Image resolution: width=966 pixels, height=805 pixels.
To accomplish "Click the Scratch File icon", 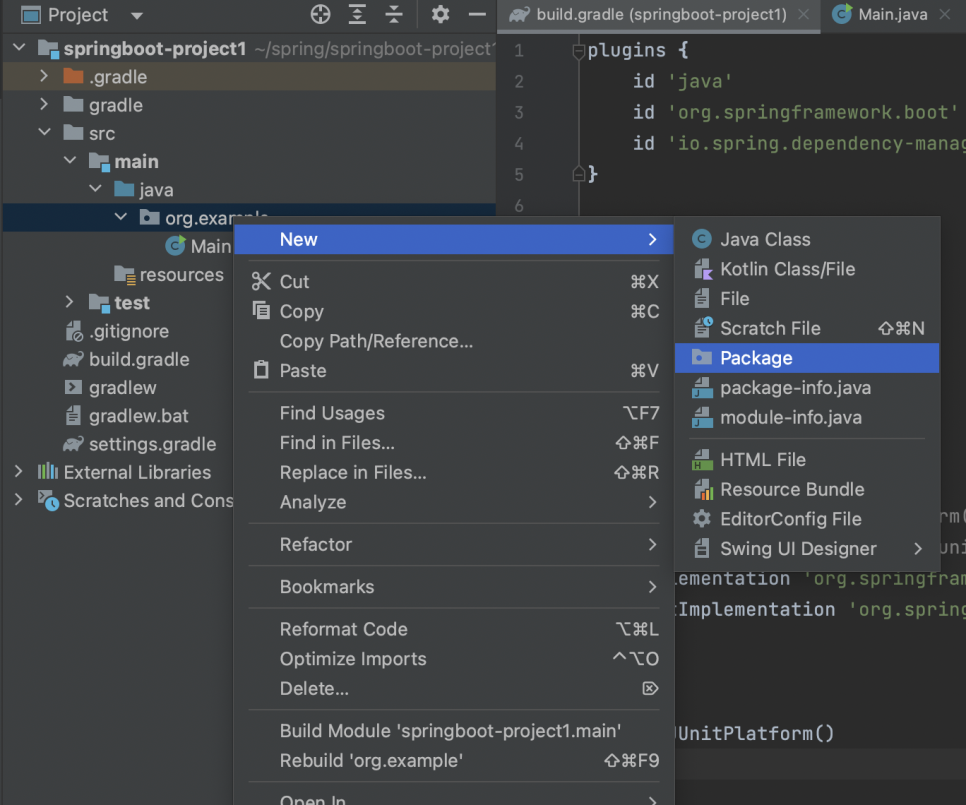I will [x=702, y=328].
